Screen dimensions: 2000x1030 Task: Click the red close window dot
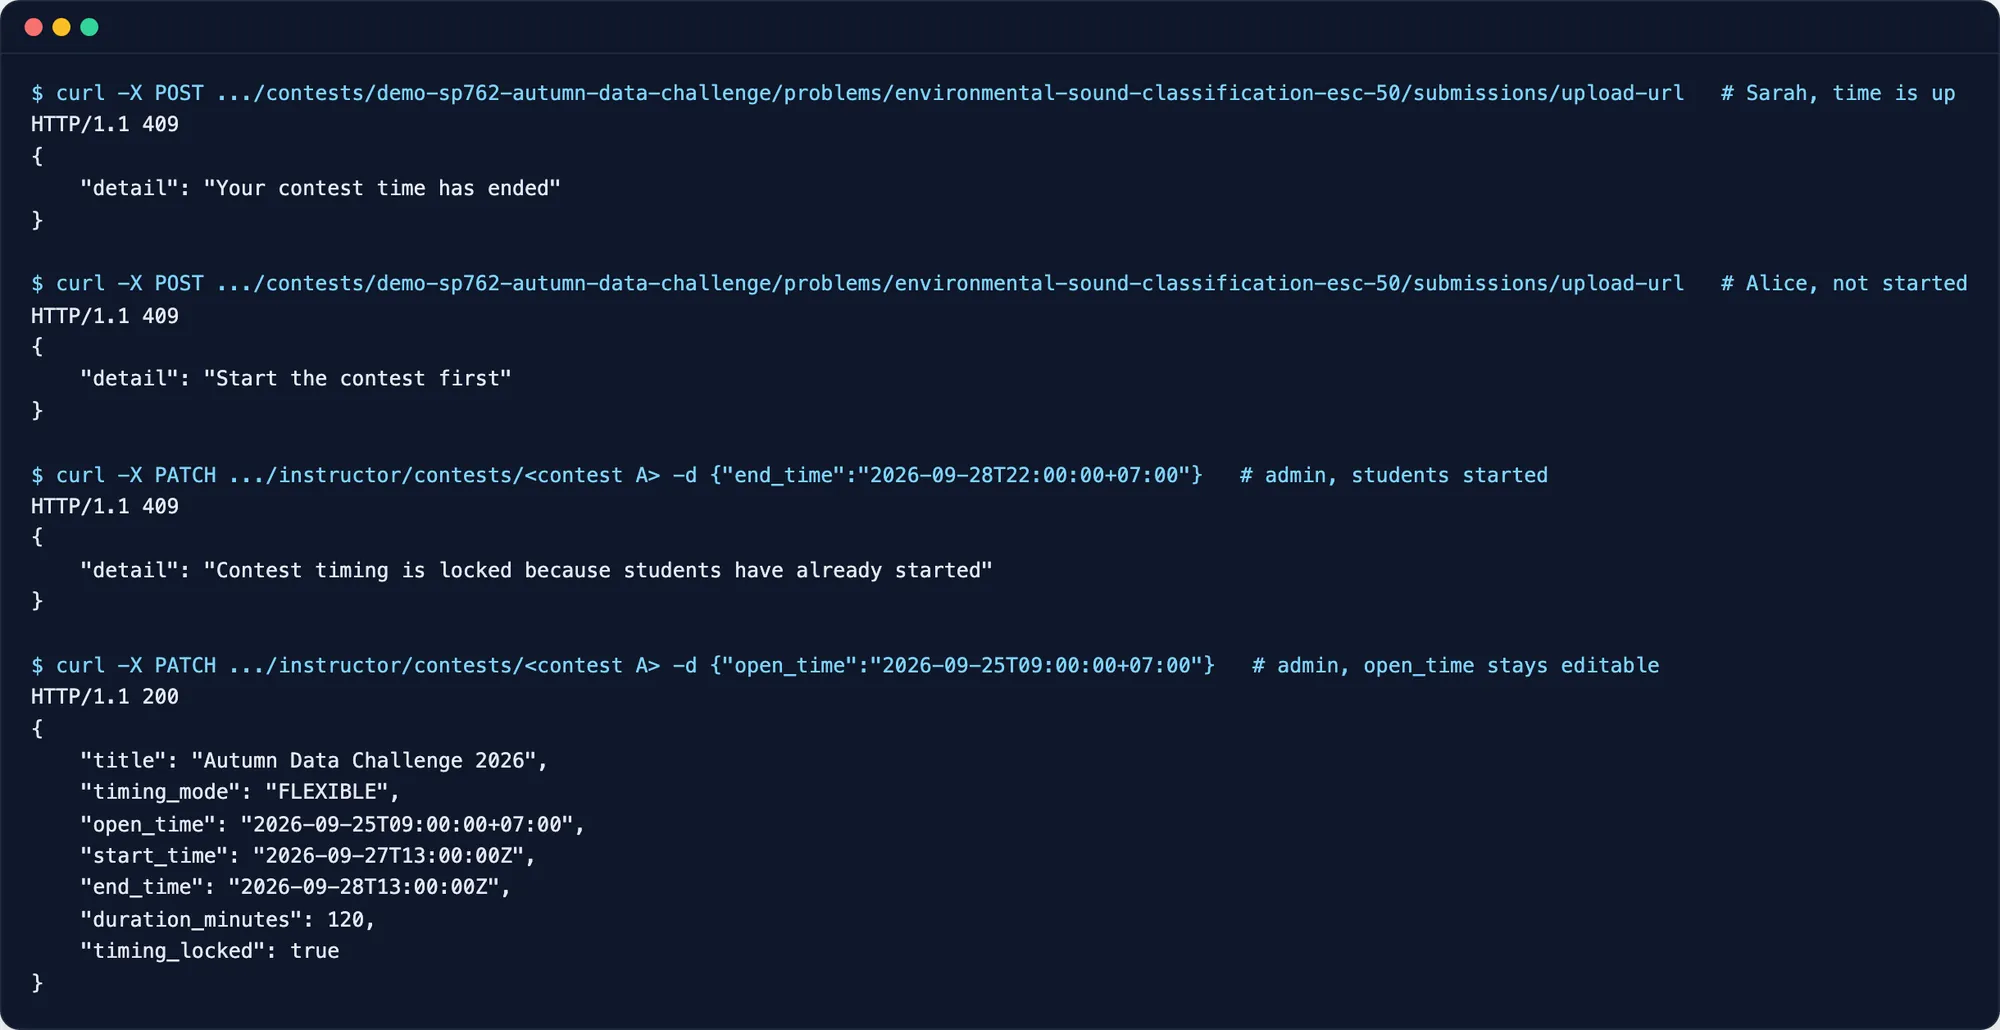[x=33, y=27]
